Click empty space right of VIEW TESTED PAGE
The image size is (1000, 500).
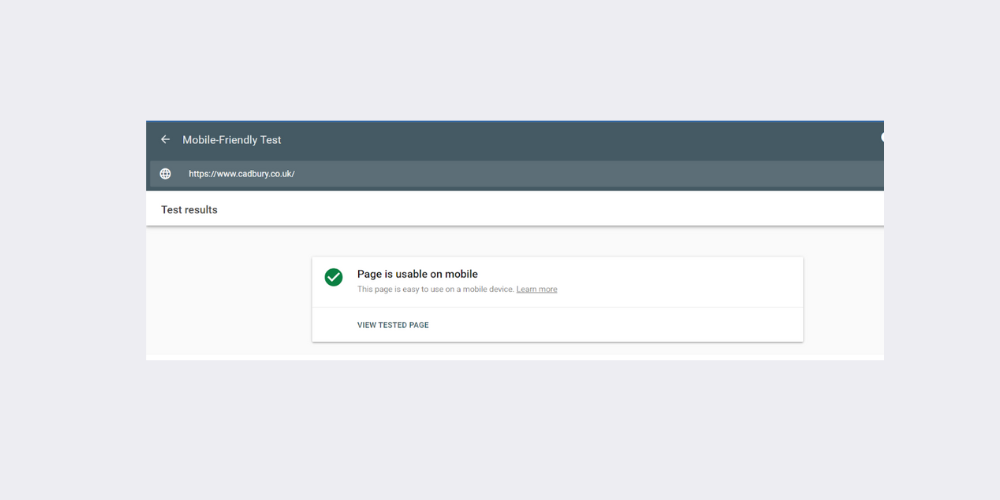tap(620, 325)
